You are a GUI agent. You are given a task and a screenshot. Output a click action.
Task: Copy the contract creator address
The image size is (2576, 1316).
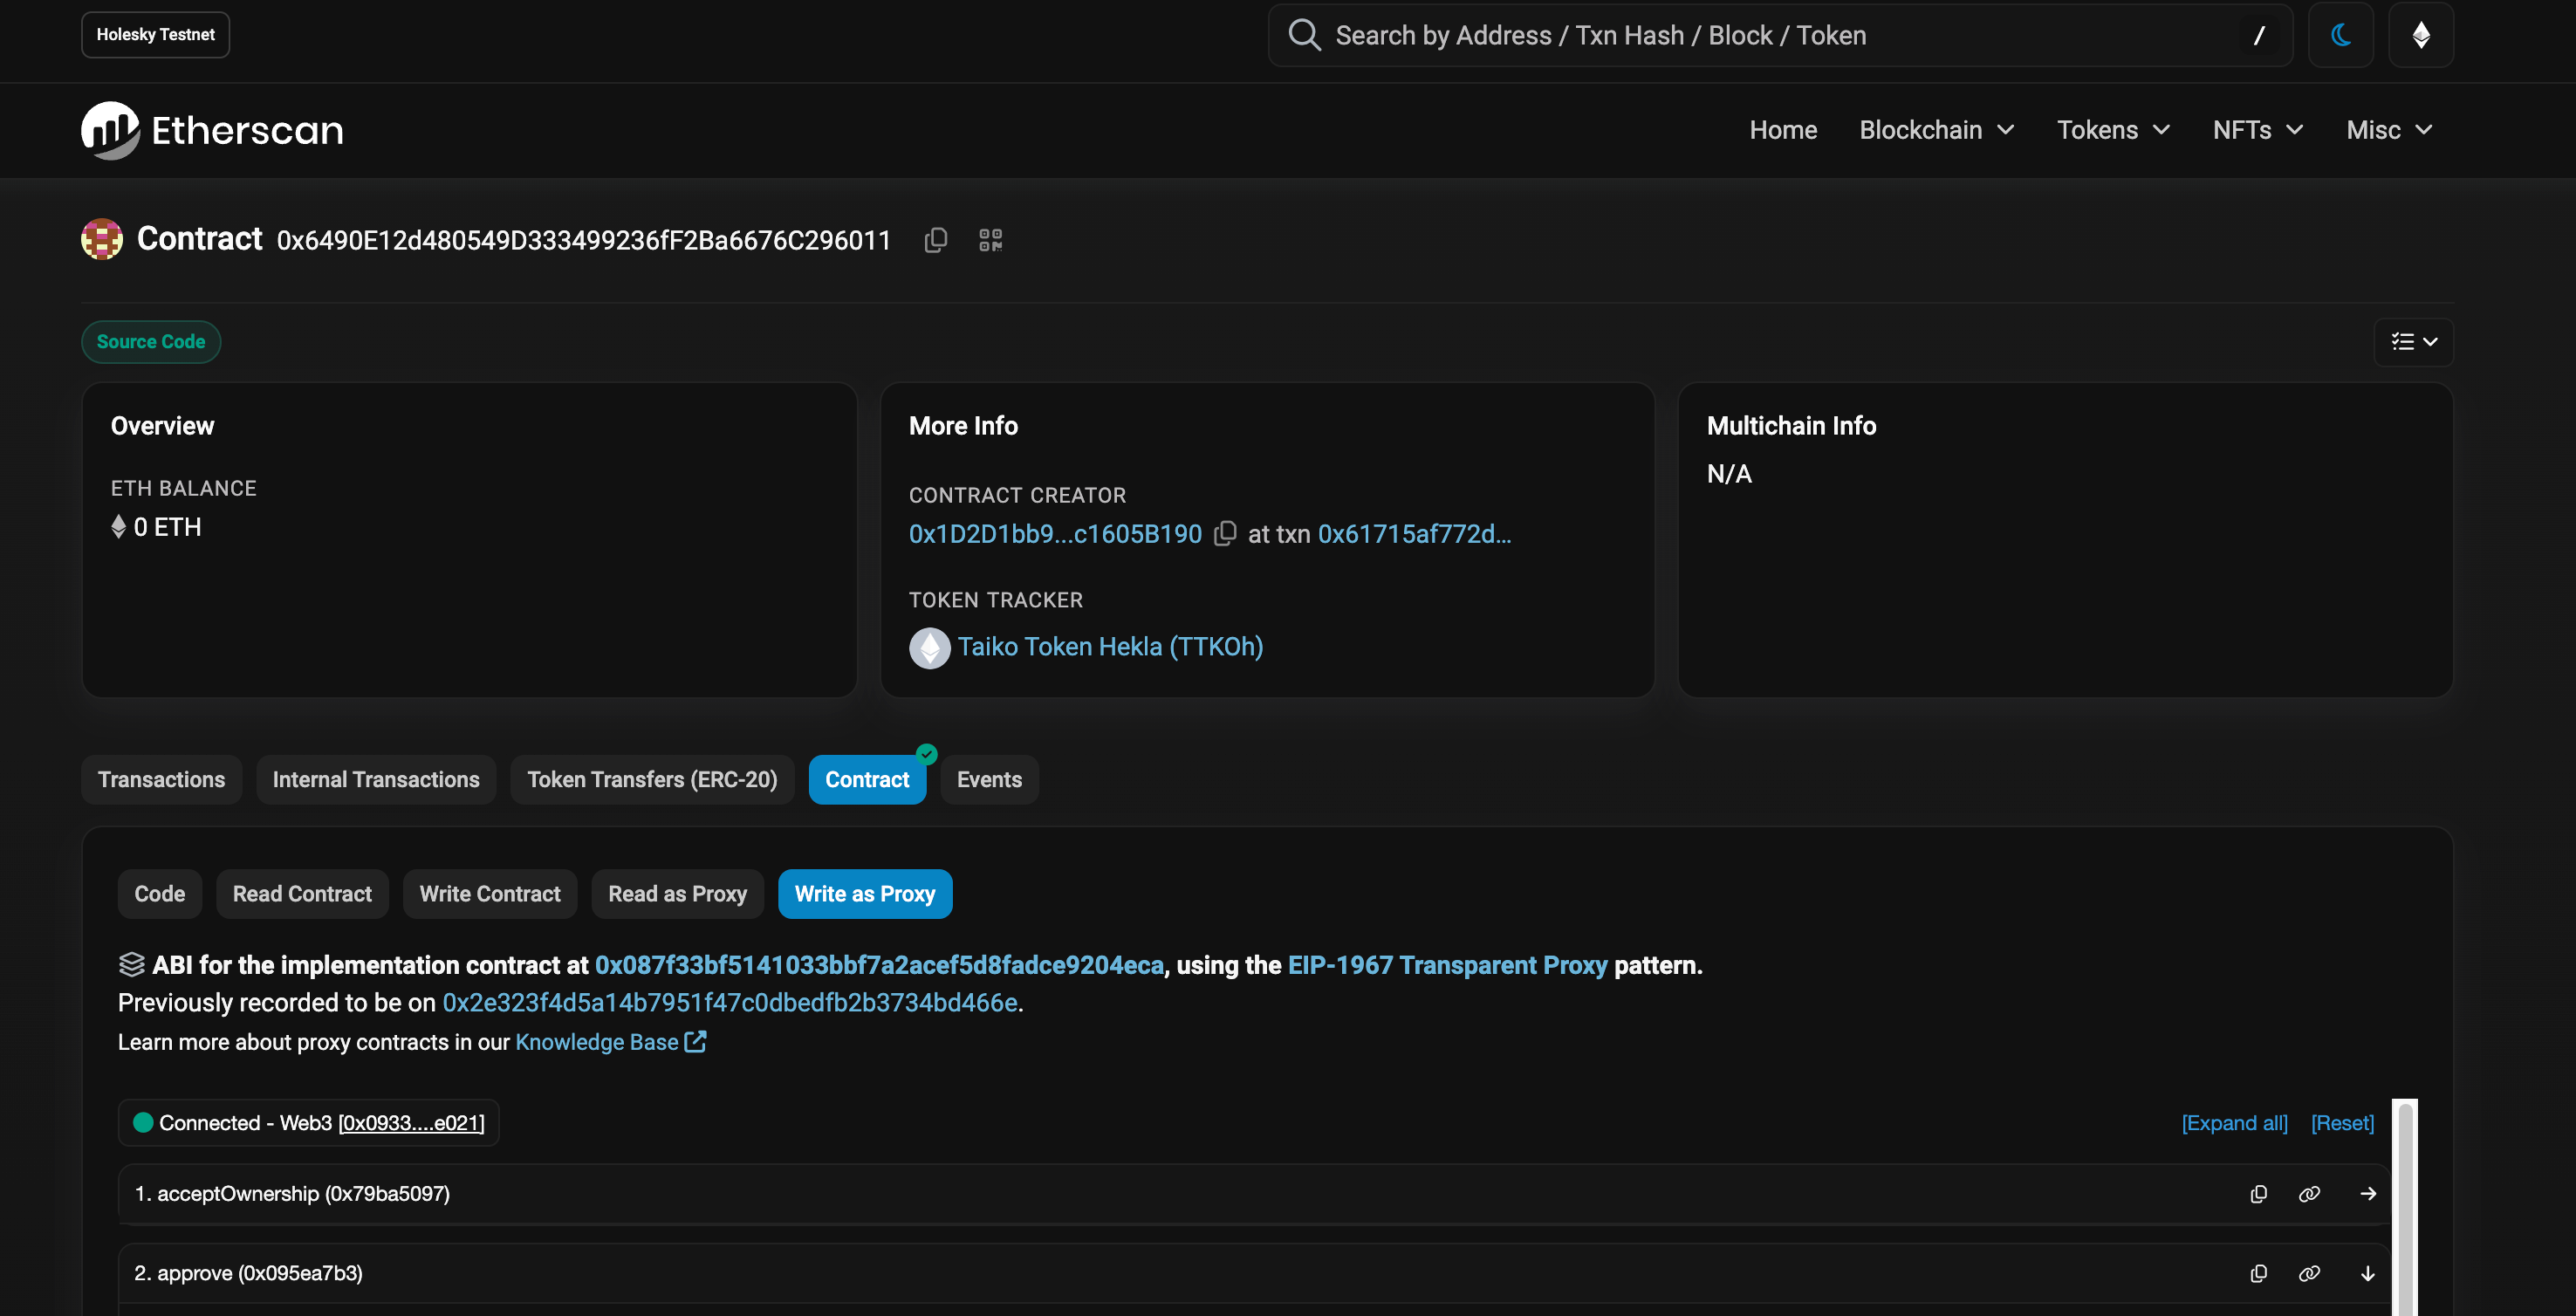pyautogui.click(x=1224, y=534)
